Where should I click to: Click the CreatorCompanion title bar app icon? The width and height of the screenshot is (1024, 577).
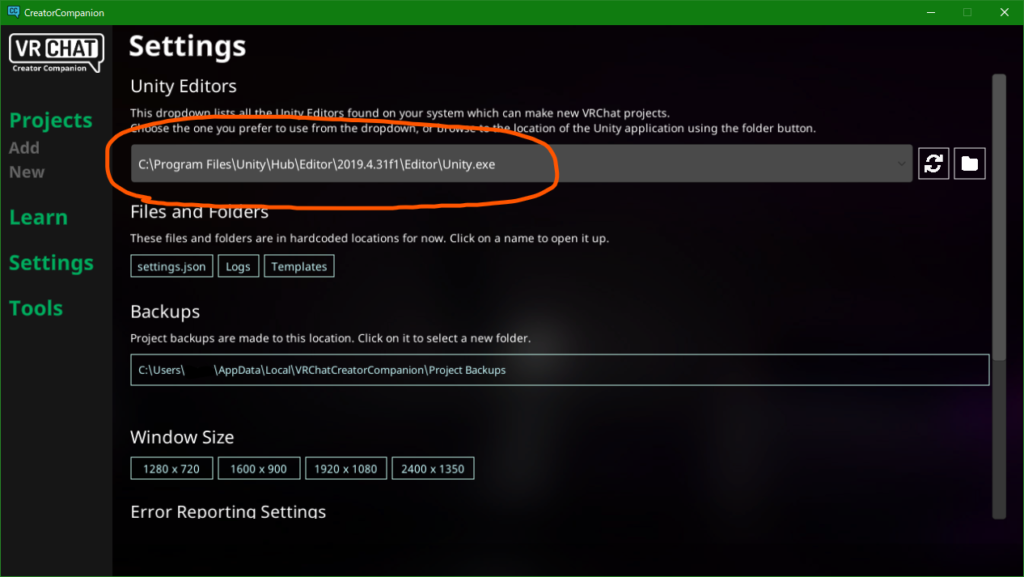tap(13, 12)
